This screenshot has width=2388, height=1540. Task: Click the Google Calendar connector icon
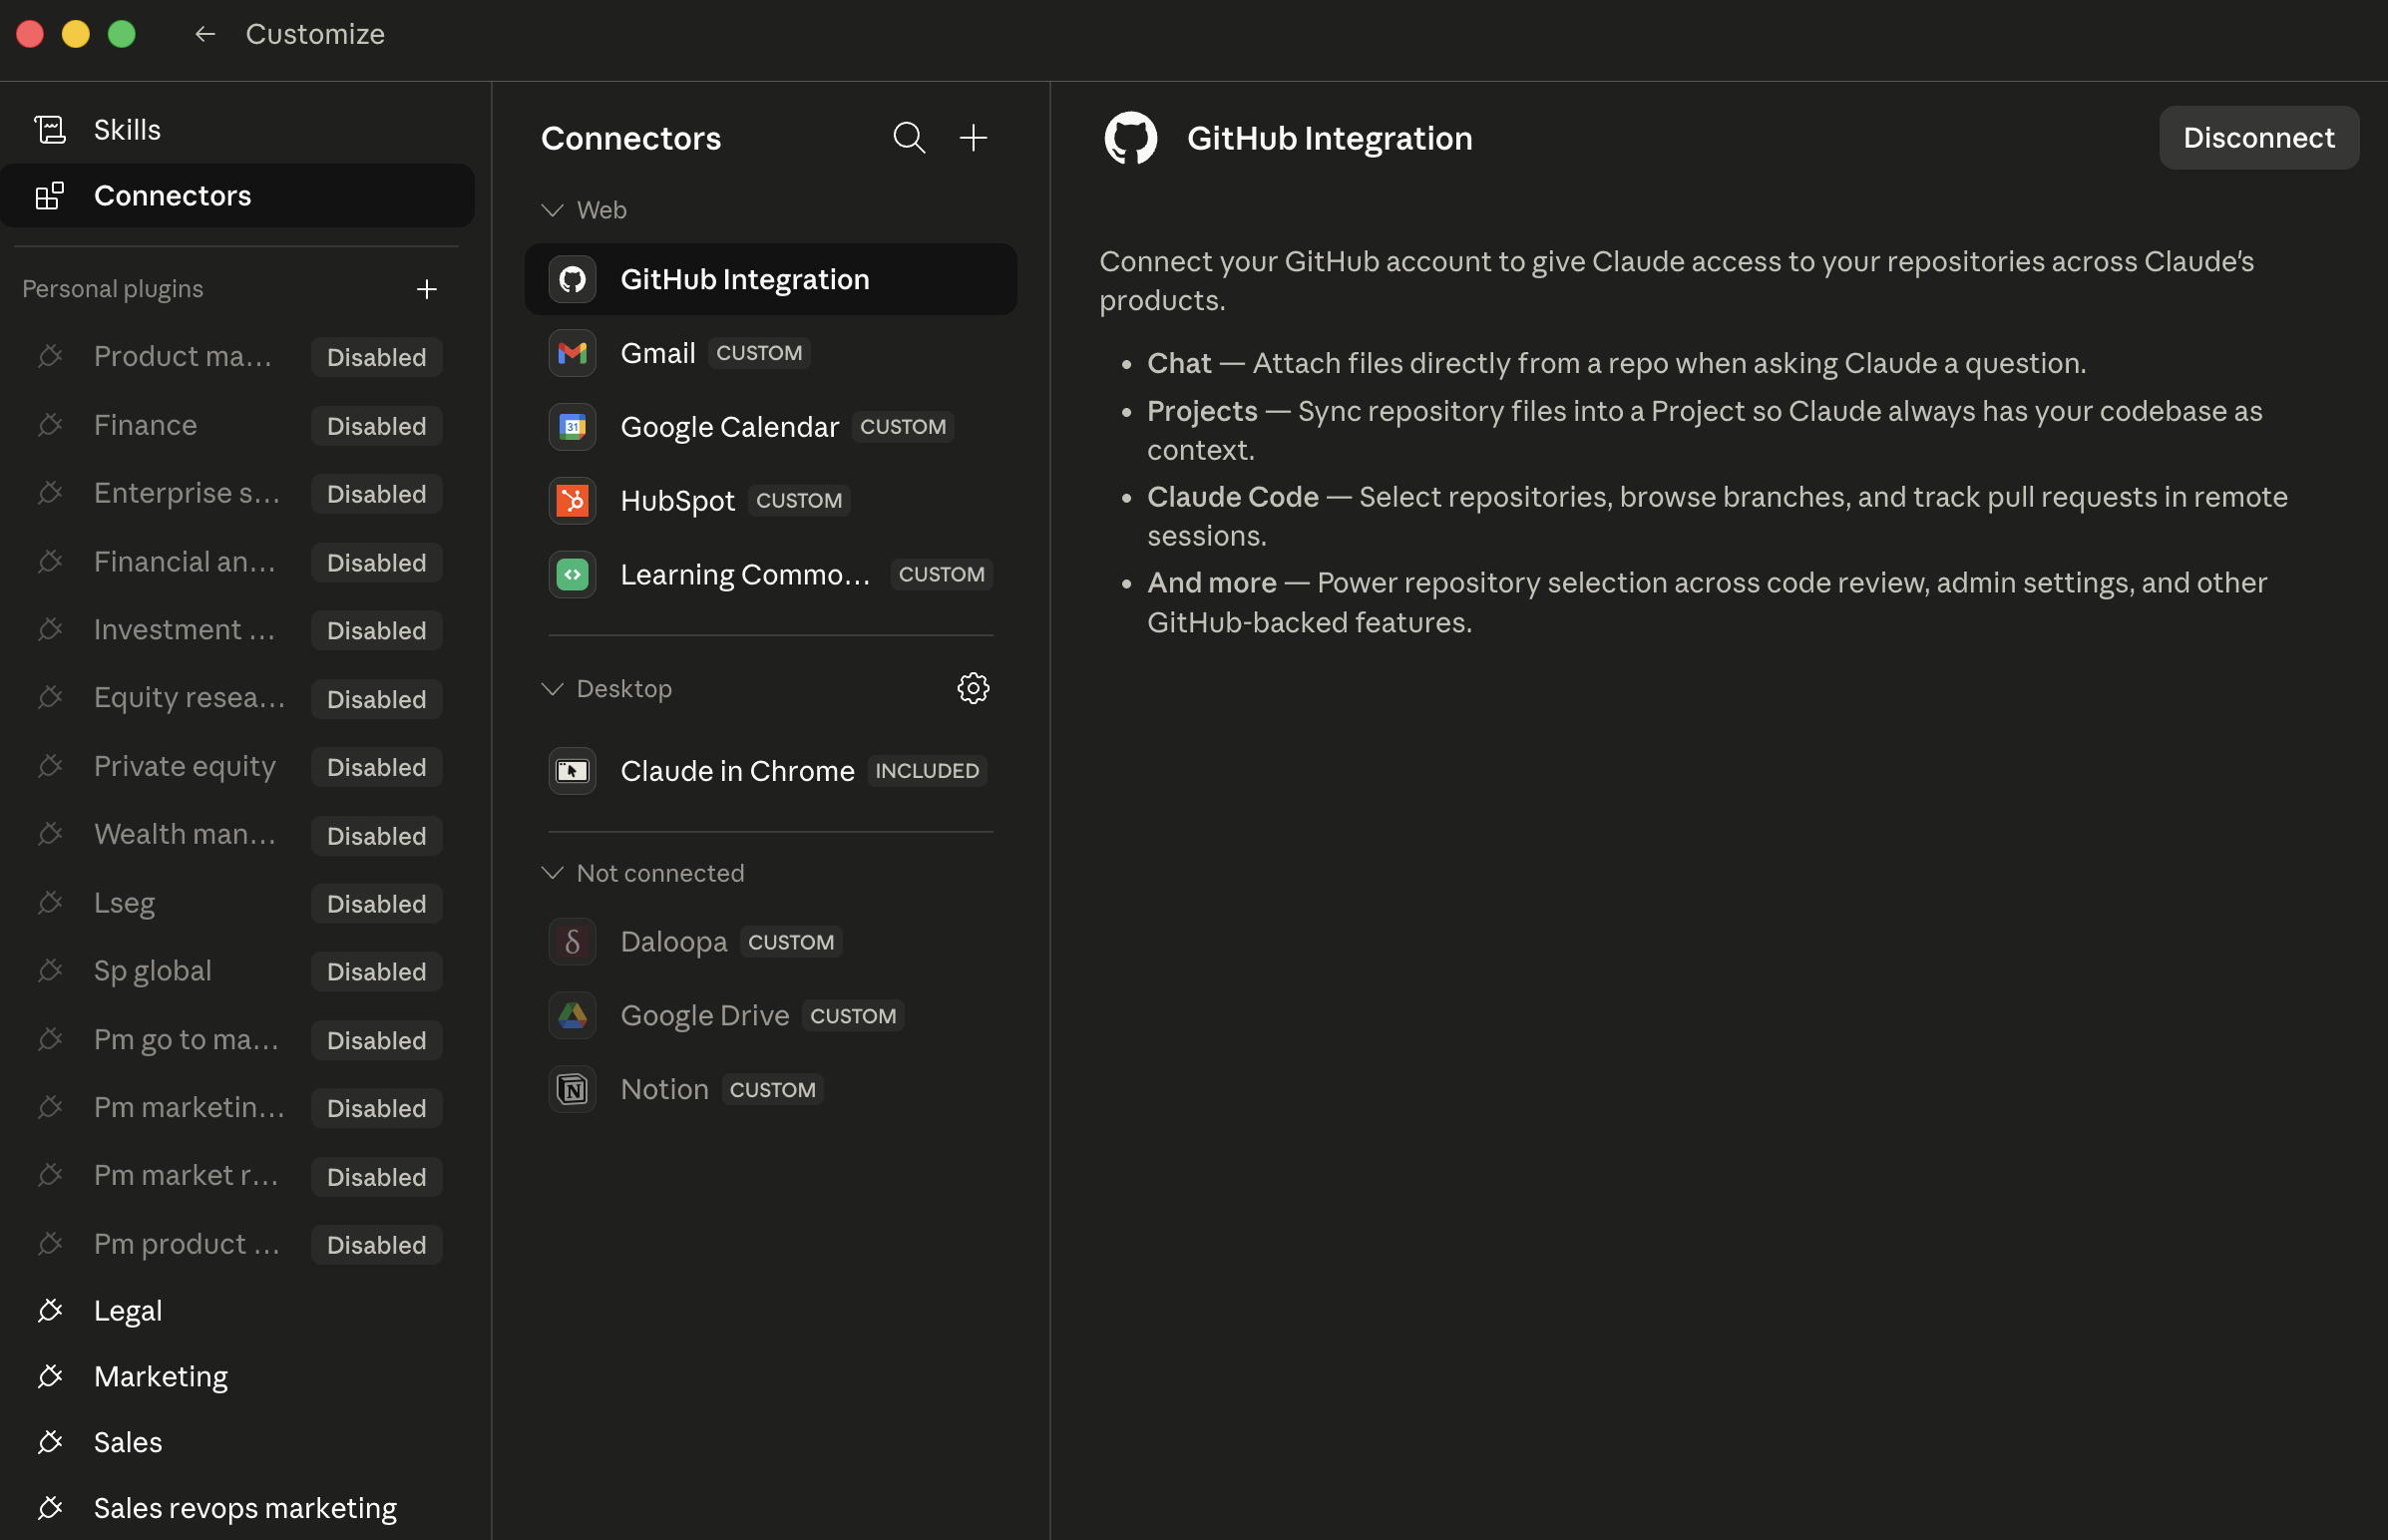click(x=572, y=427)
